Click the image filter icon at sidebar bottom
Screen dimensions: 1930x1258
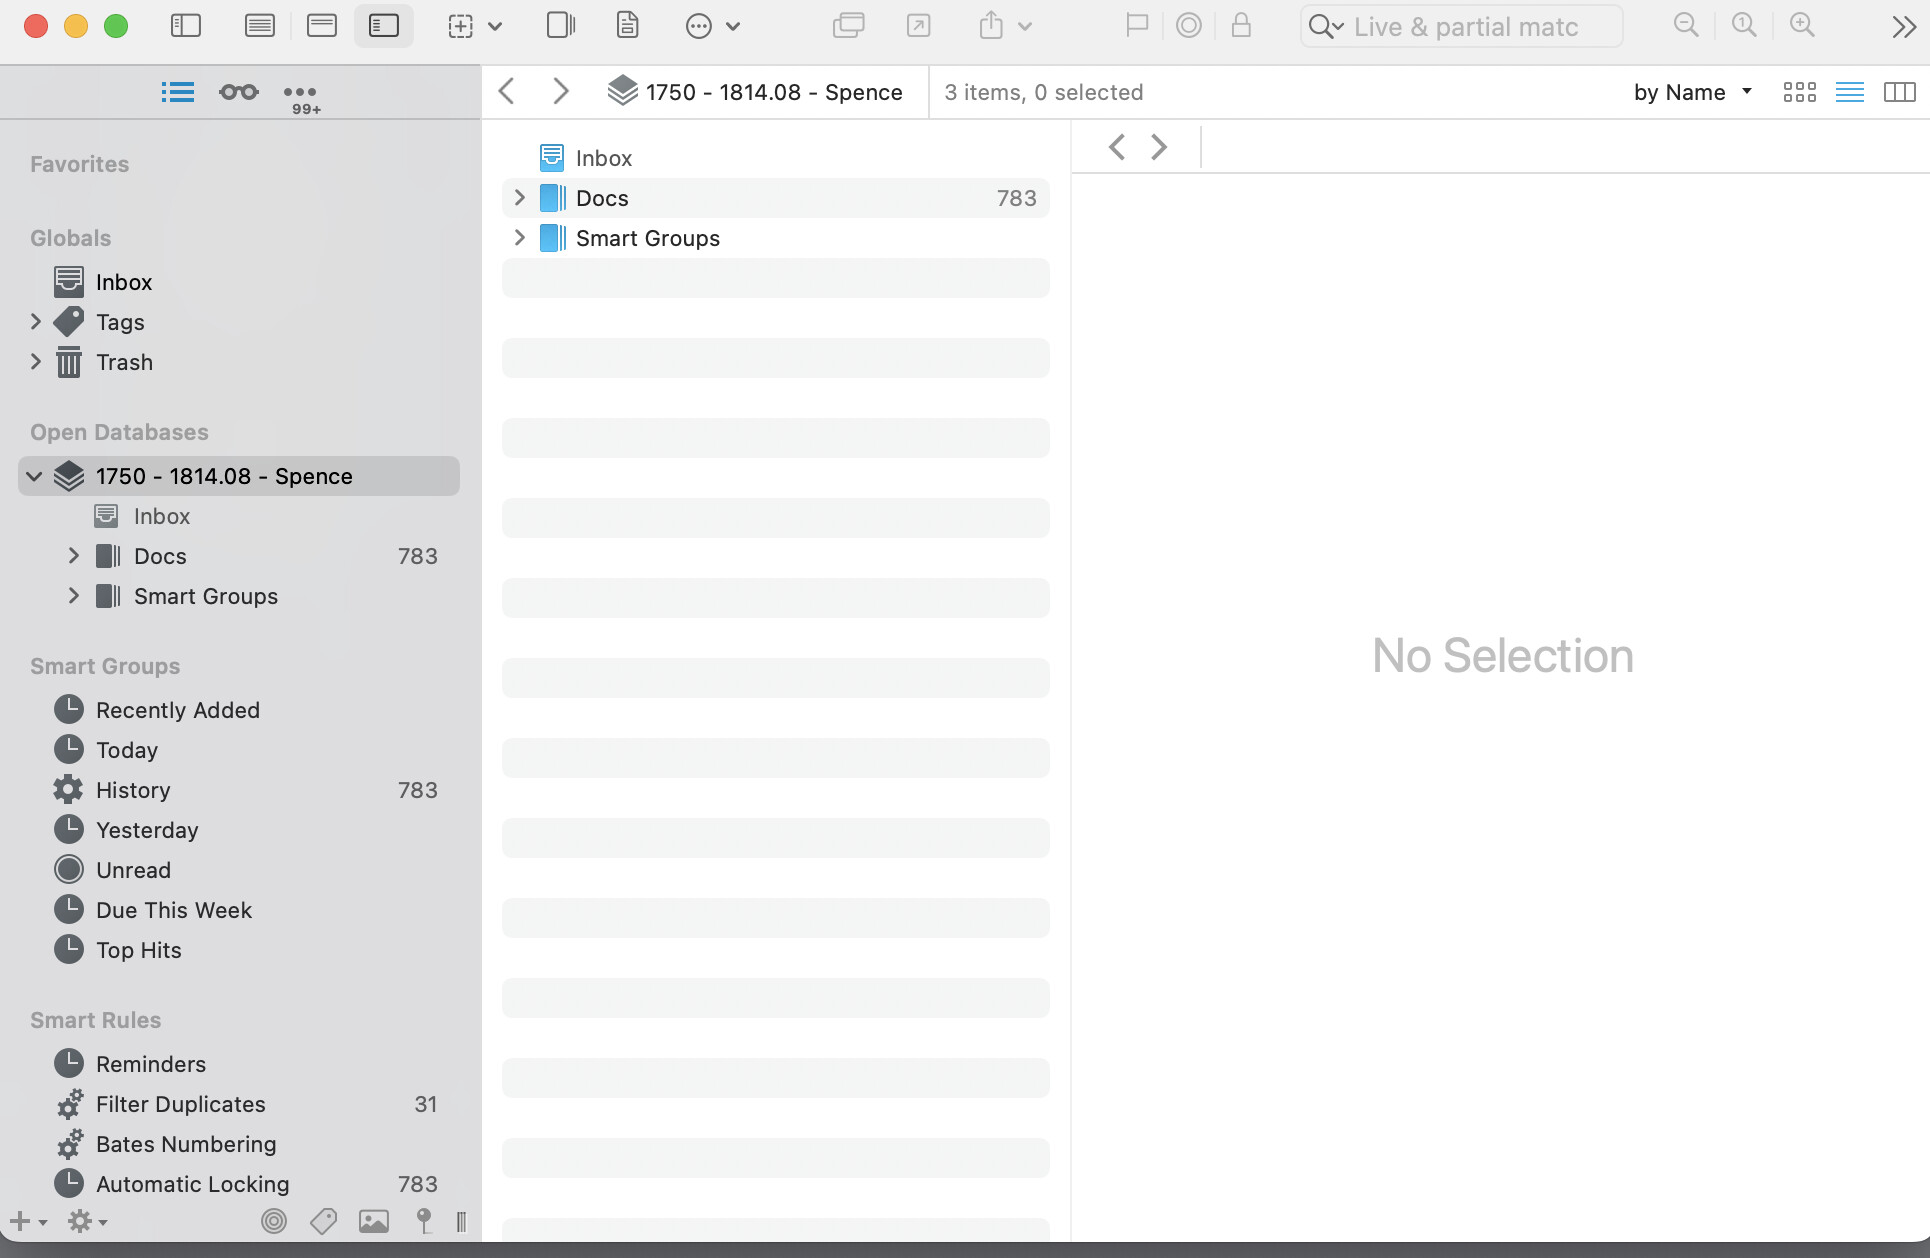coord(374,1221)
